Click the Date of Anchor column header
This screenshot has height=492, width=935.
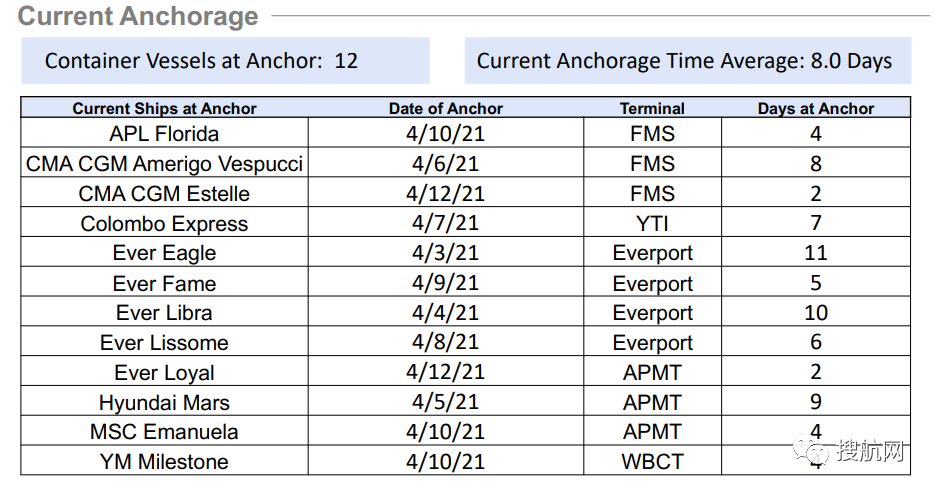point(445,109)
